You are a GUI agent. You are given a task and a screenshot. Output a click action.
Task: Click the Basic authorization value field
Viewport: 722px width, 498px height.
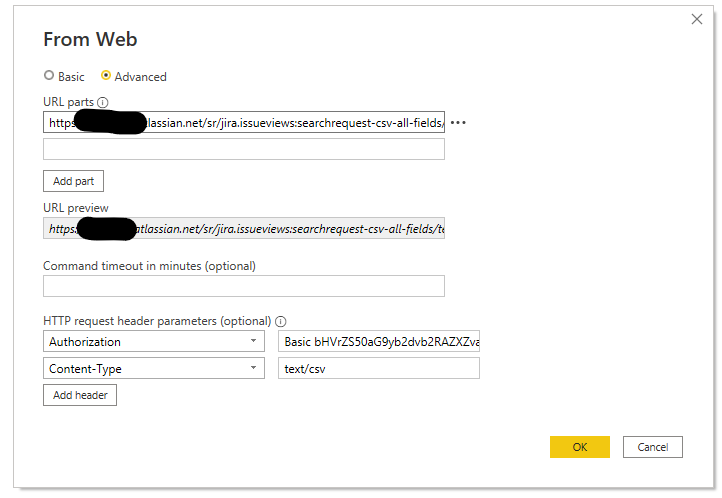tap(378, 342)
